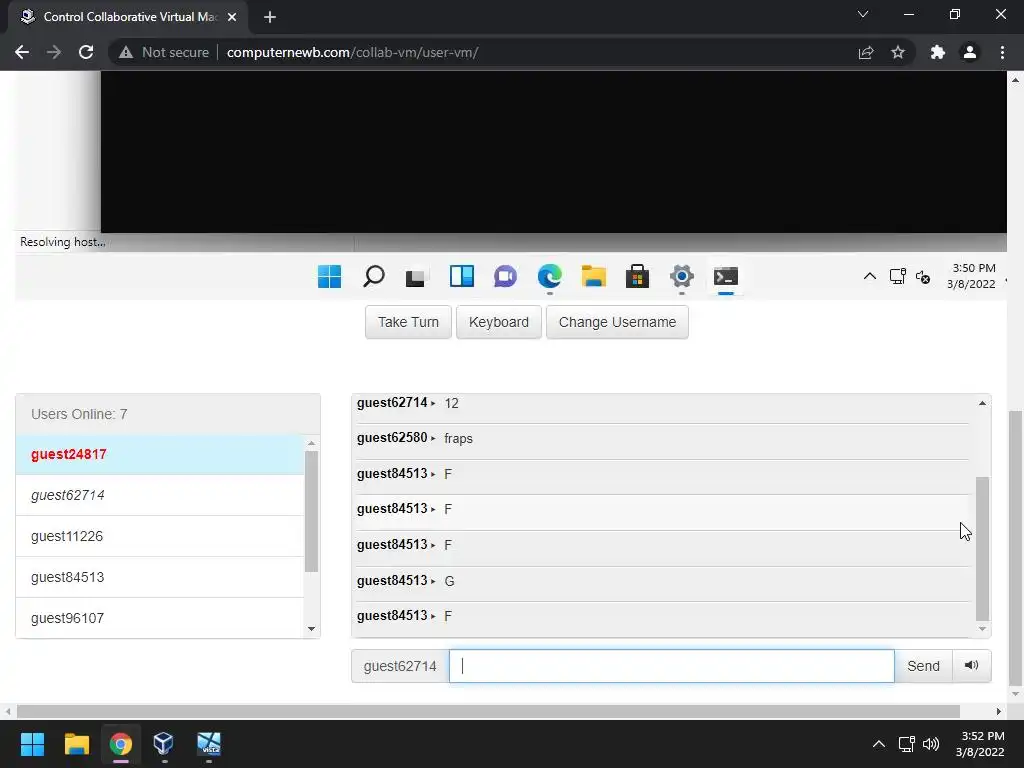Click the VM's network tray icon
The height and width of the screenshot is (768, 1024).
pos(898,276)
